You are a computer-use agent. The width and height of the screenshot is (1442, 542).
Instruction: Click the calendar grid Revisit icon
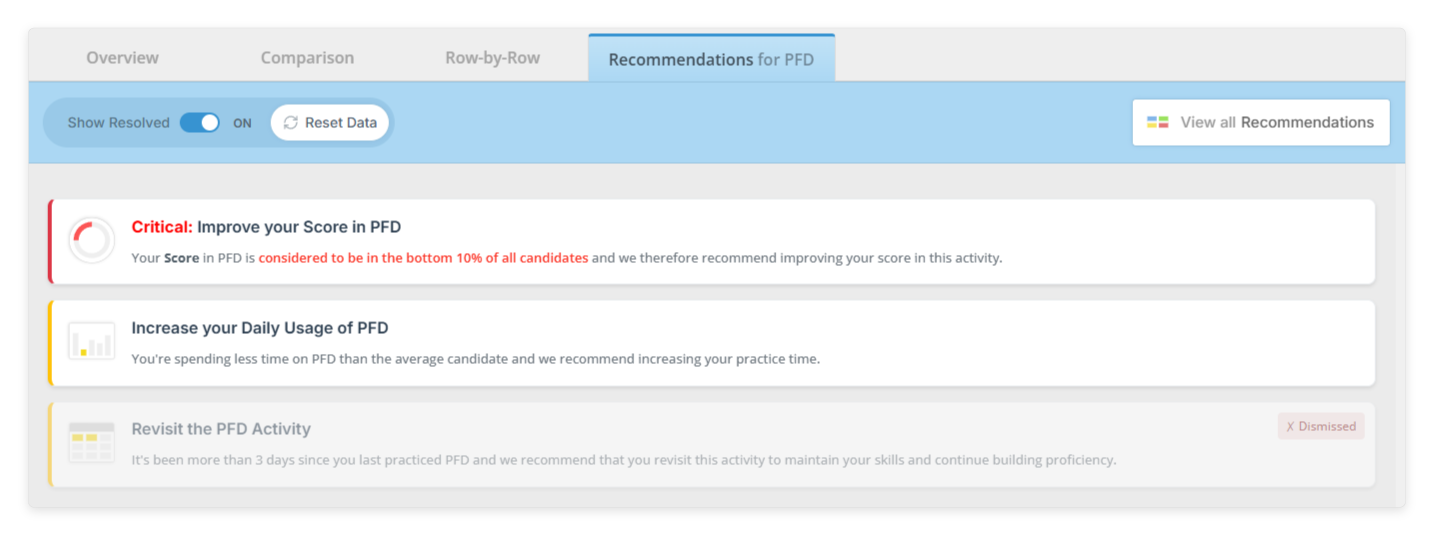(x=92, y=442)
